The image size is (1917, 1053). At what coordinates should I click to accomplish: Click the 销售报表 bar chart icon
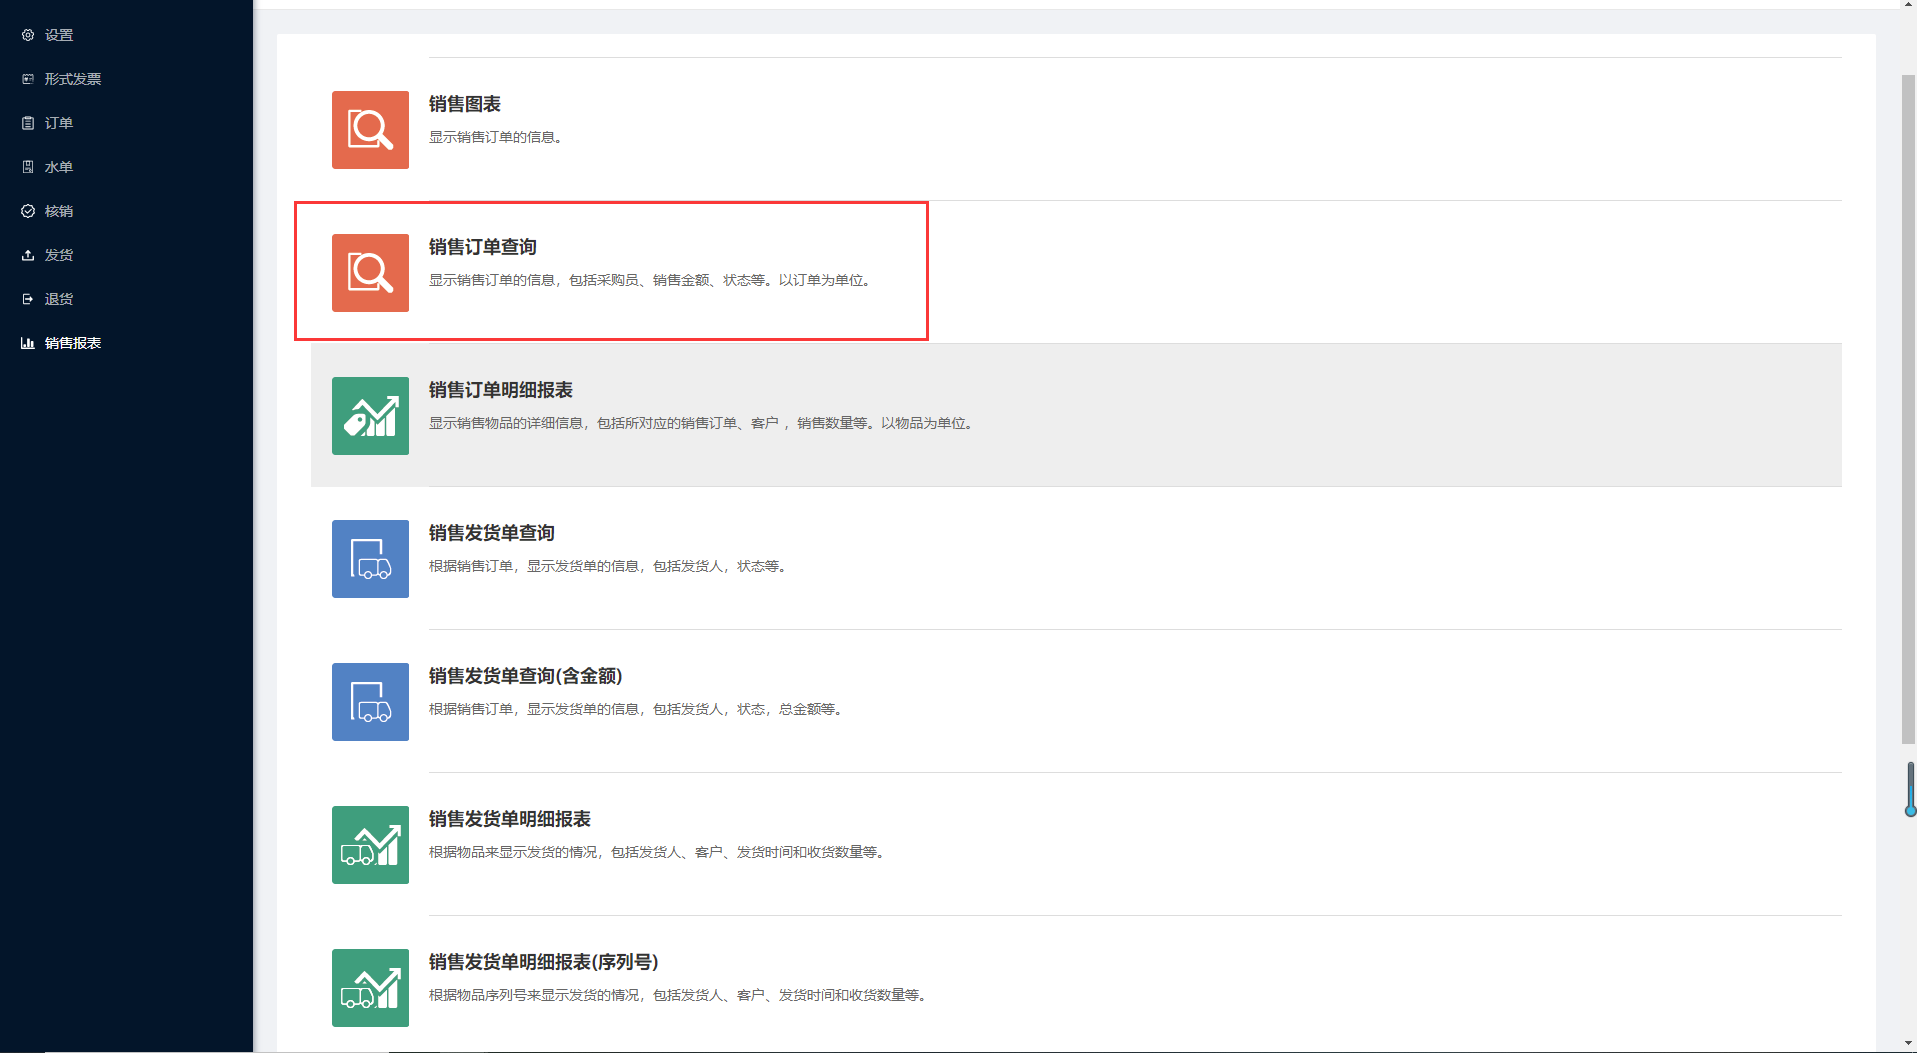(28, 343)
